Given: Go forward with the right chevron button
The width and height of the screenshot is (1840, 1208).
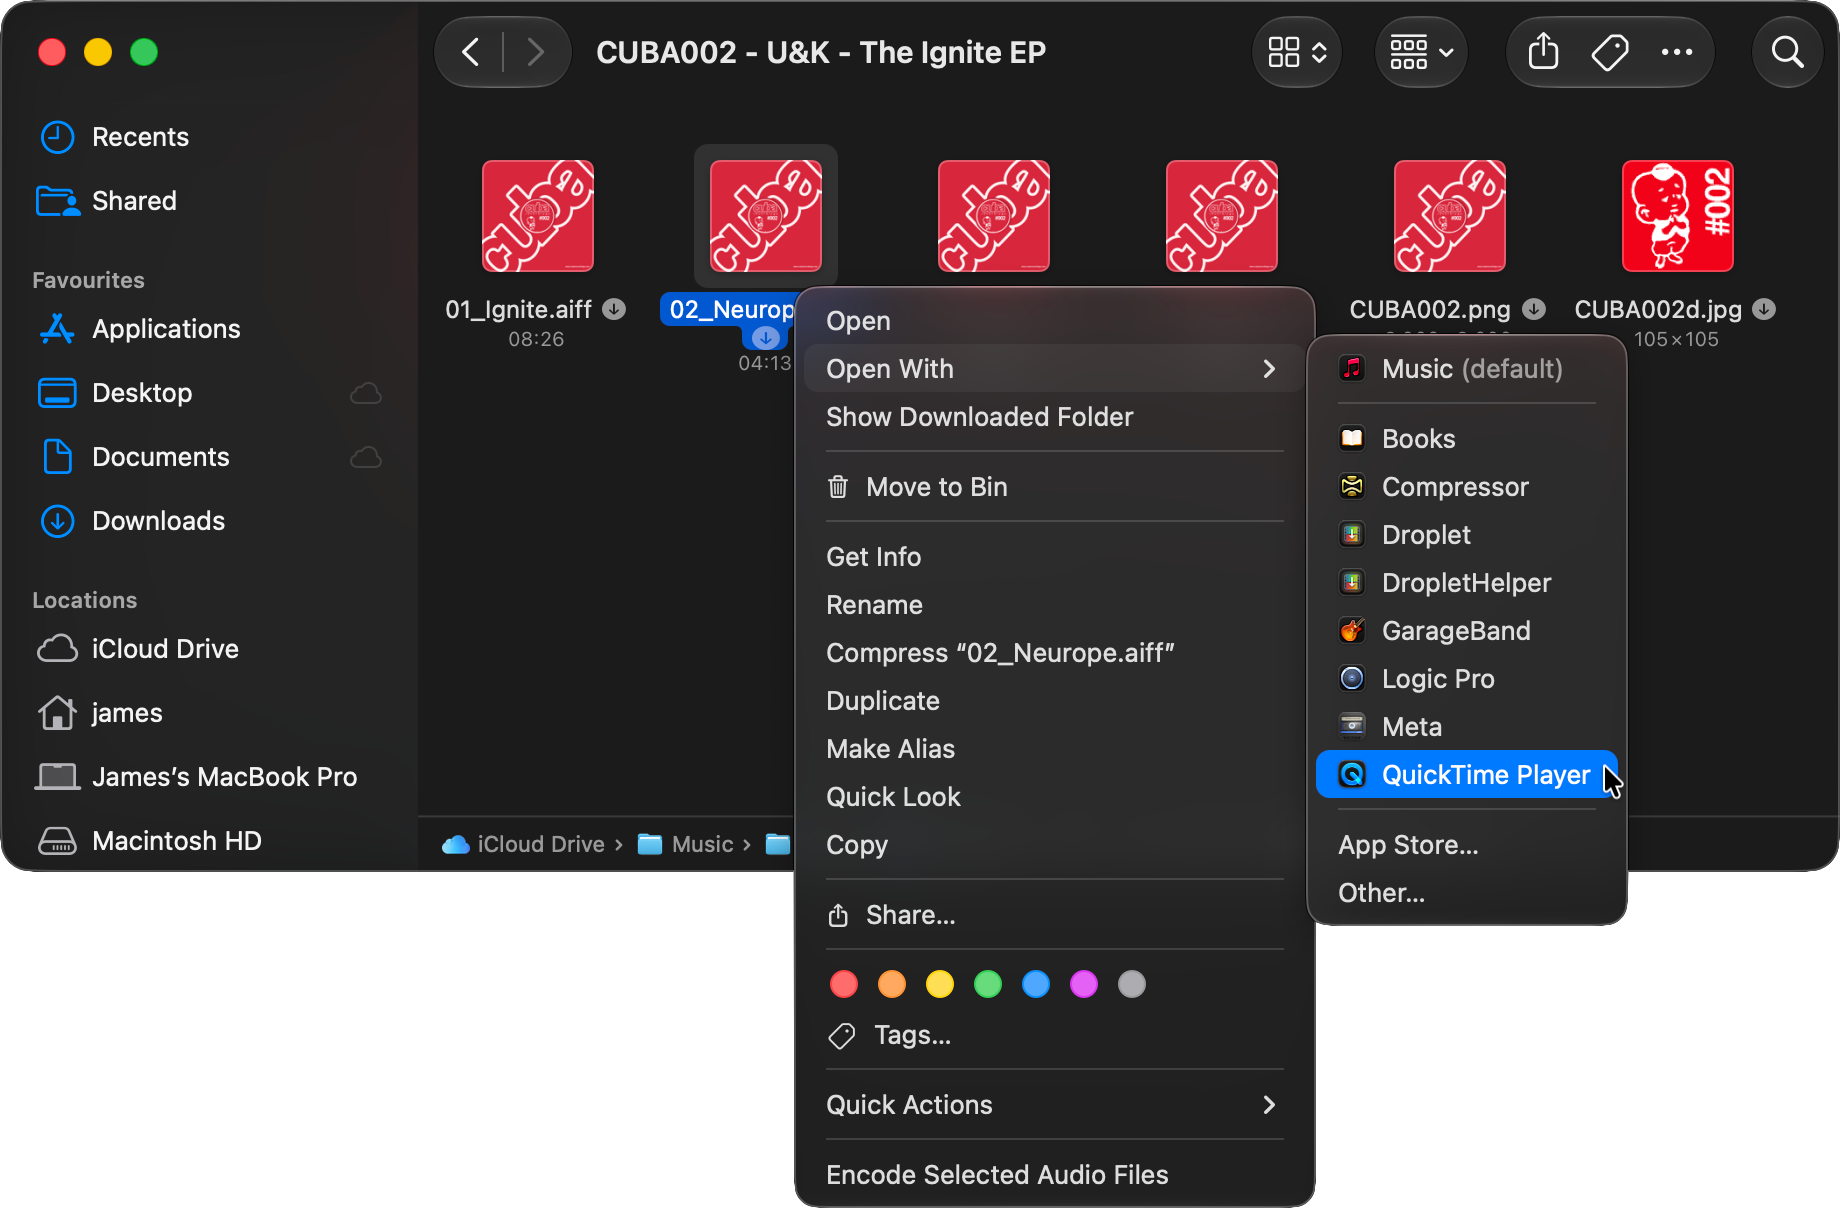Looking at the screenshot, I should pos(536,52).
